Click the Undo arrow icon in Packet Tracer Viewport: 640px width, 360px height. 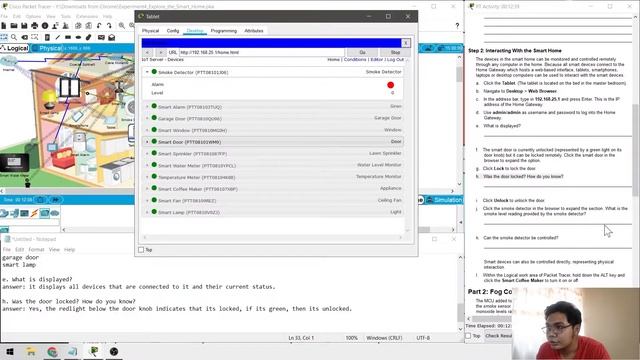(99, 26)
